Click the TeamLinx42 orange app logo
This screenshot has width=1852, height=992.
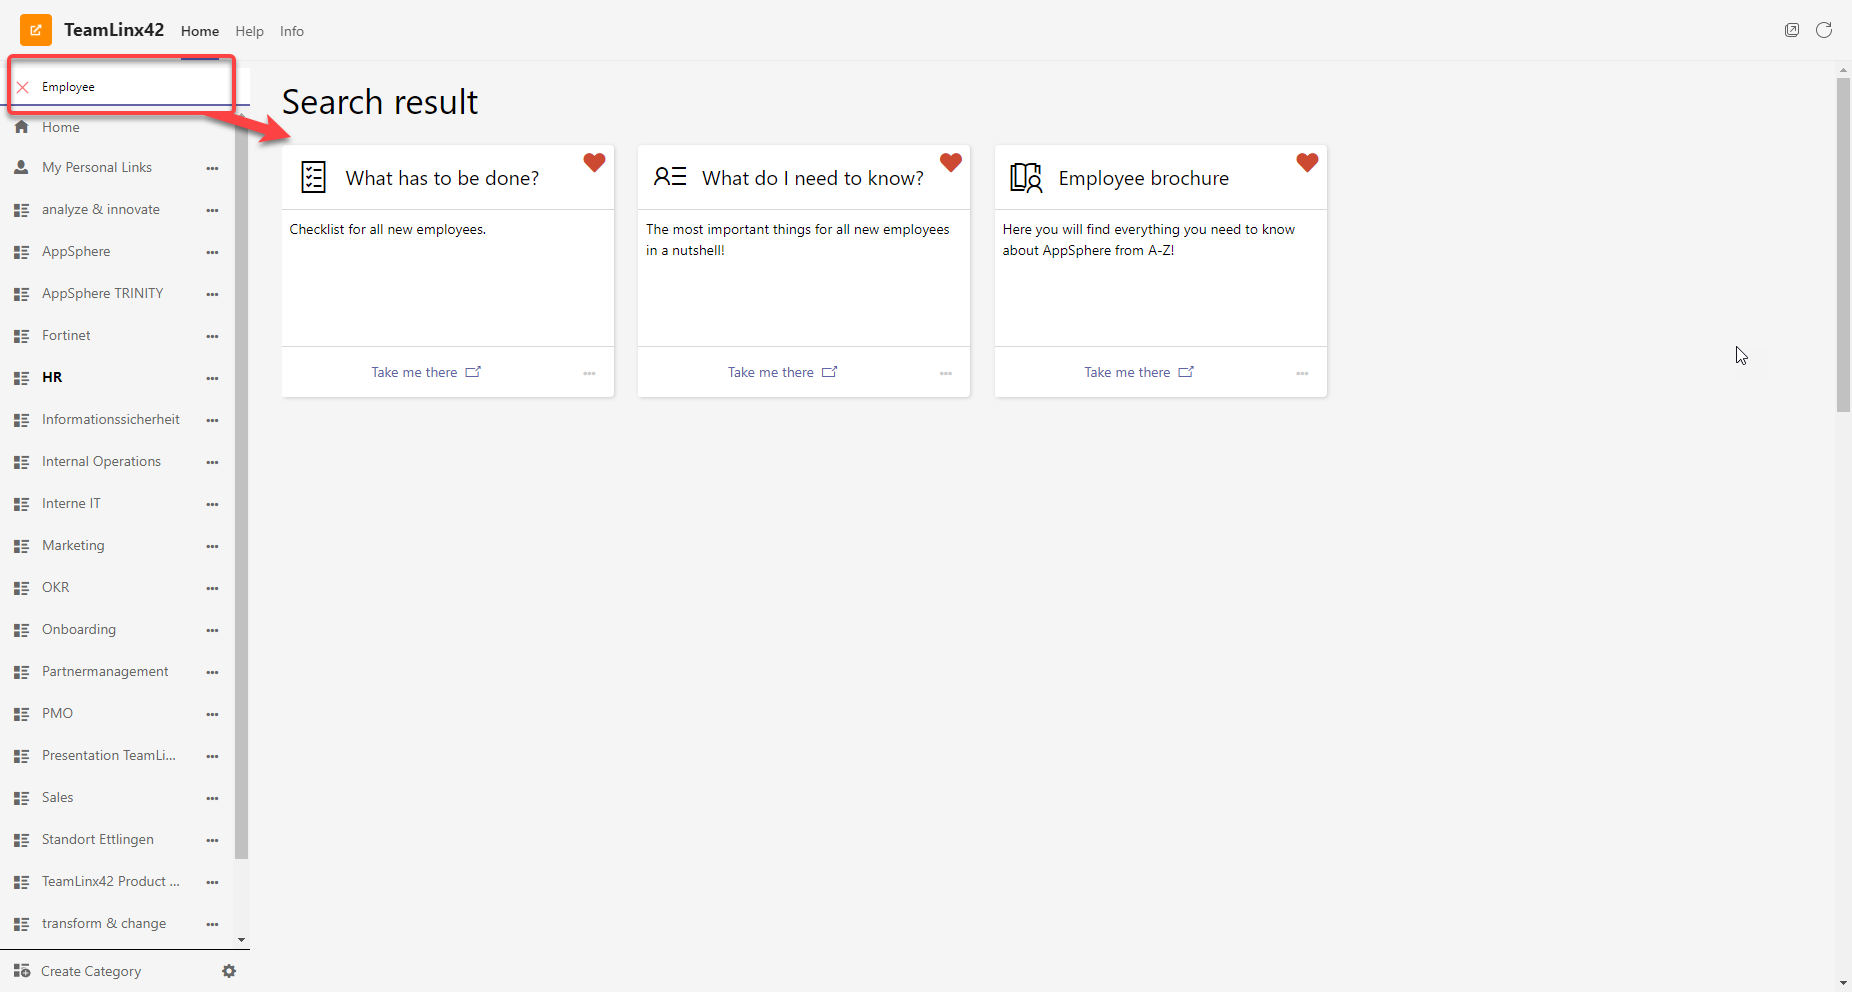click(36, 30)
